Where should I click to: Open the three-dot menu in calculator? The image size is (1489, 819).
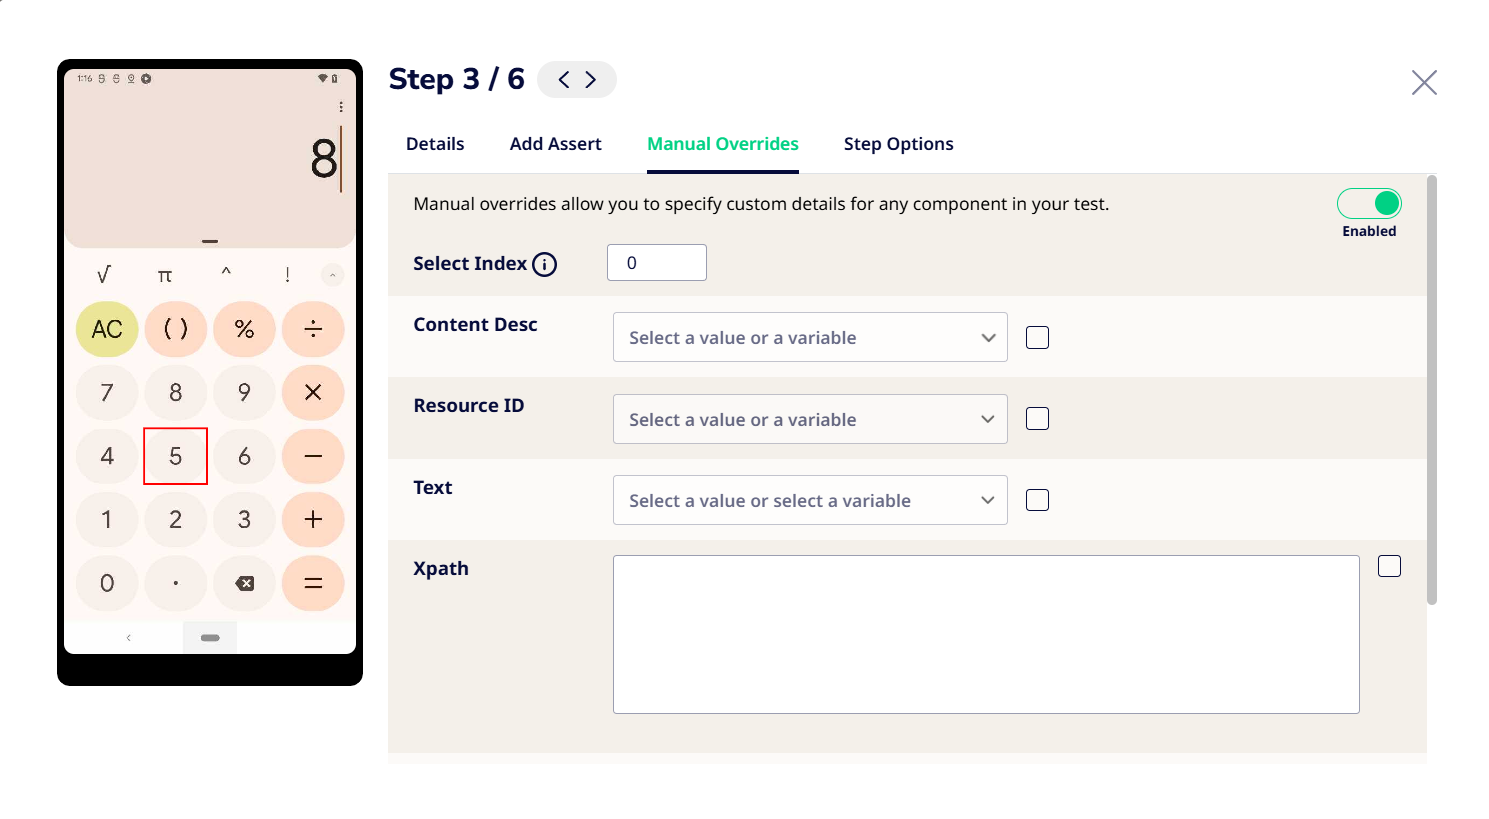point(341,107)
